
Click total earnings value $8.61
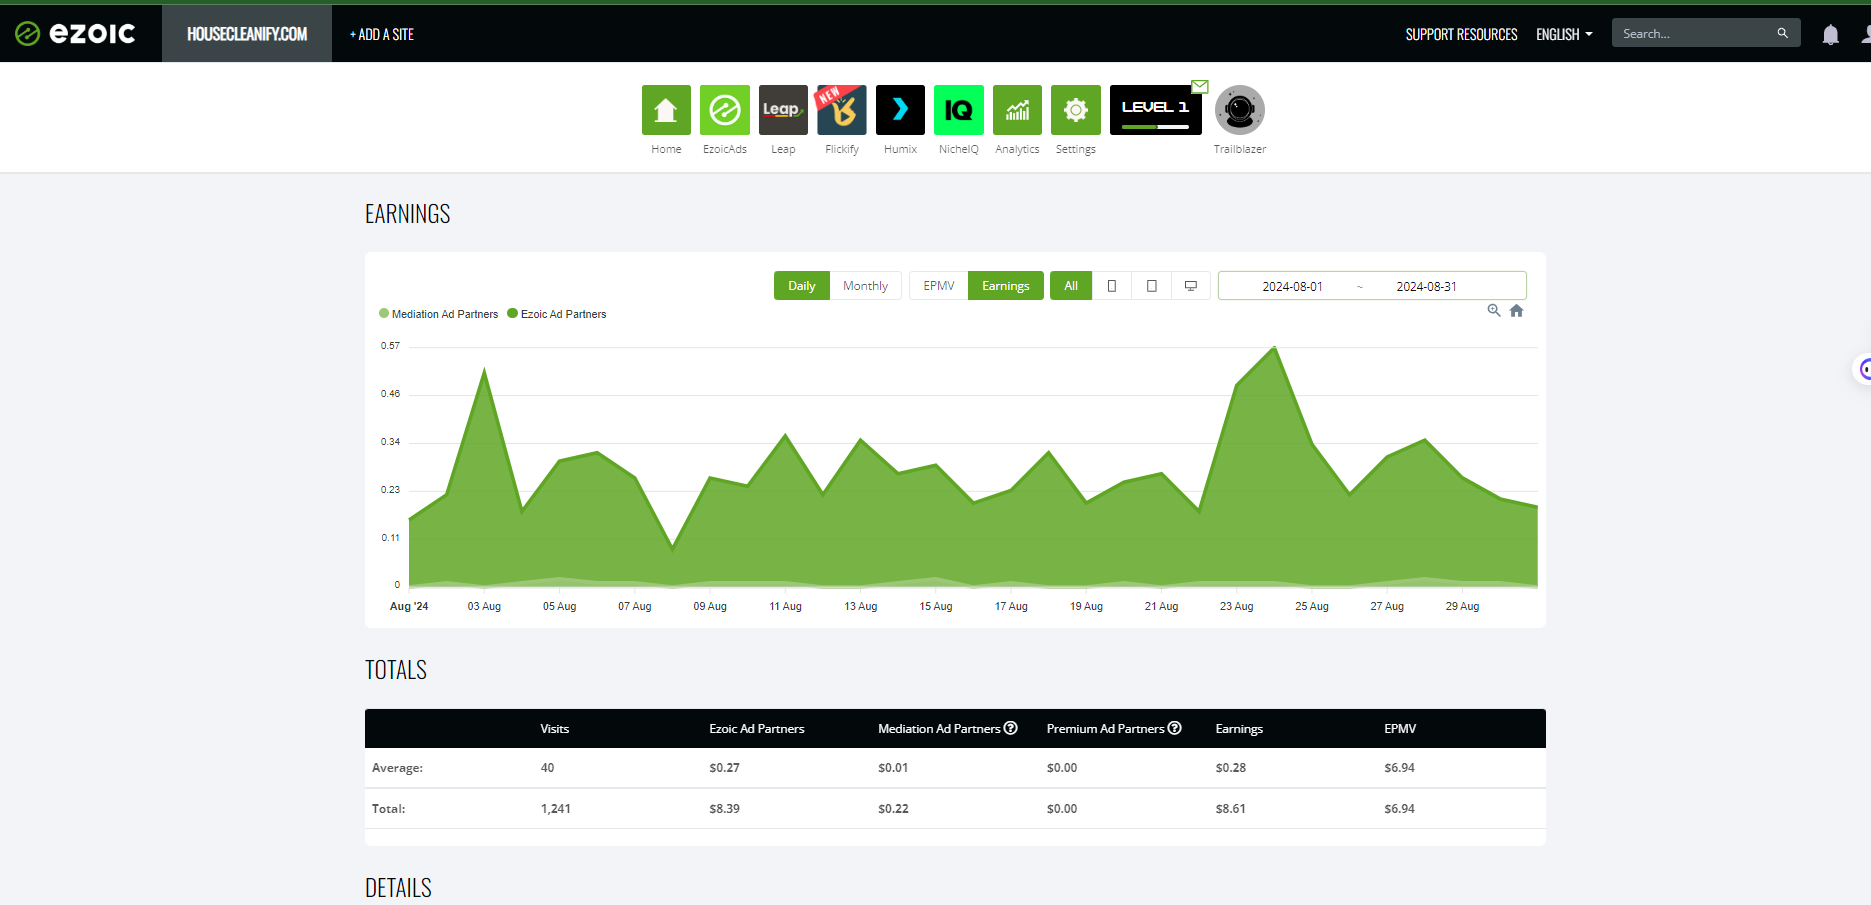pyautogui.click(x=1231, y=809)
